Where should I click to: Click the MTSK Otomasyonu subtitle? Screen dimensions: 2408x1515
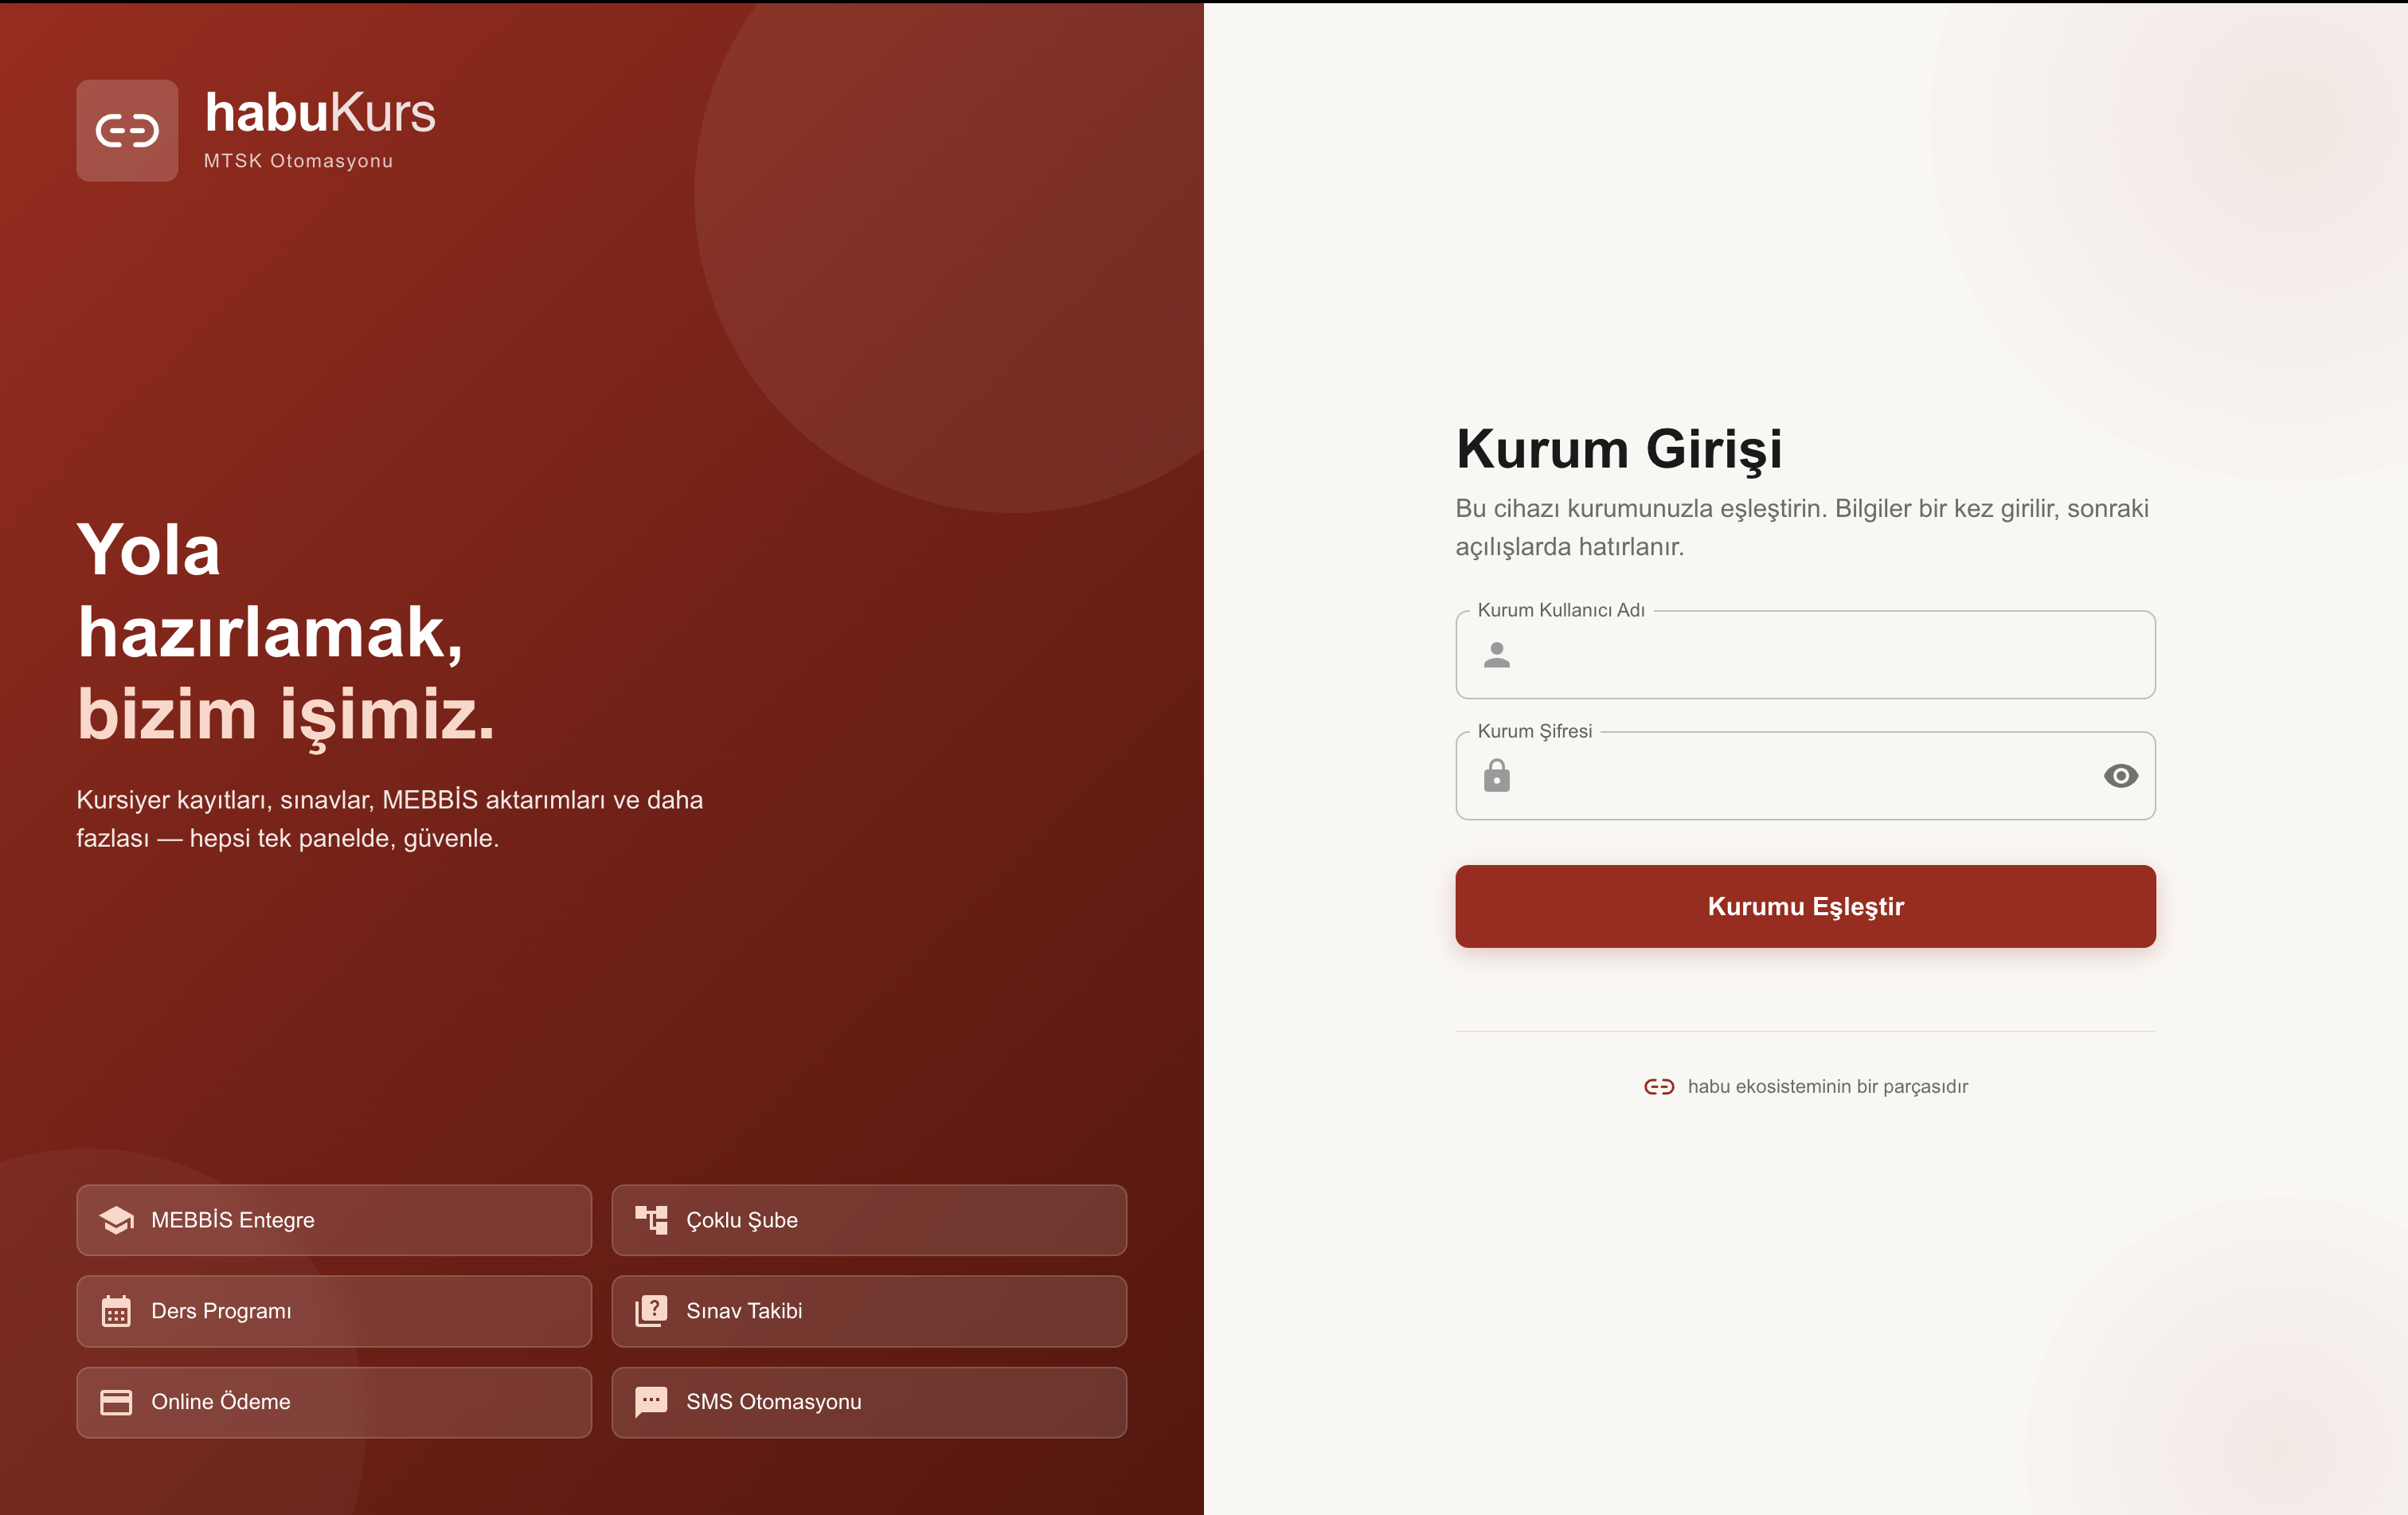pos(298,161)
